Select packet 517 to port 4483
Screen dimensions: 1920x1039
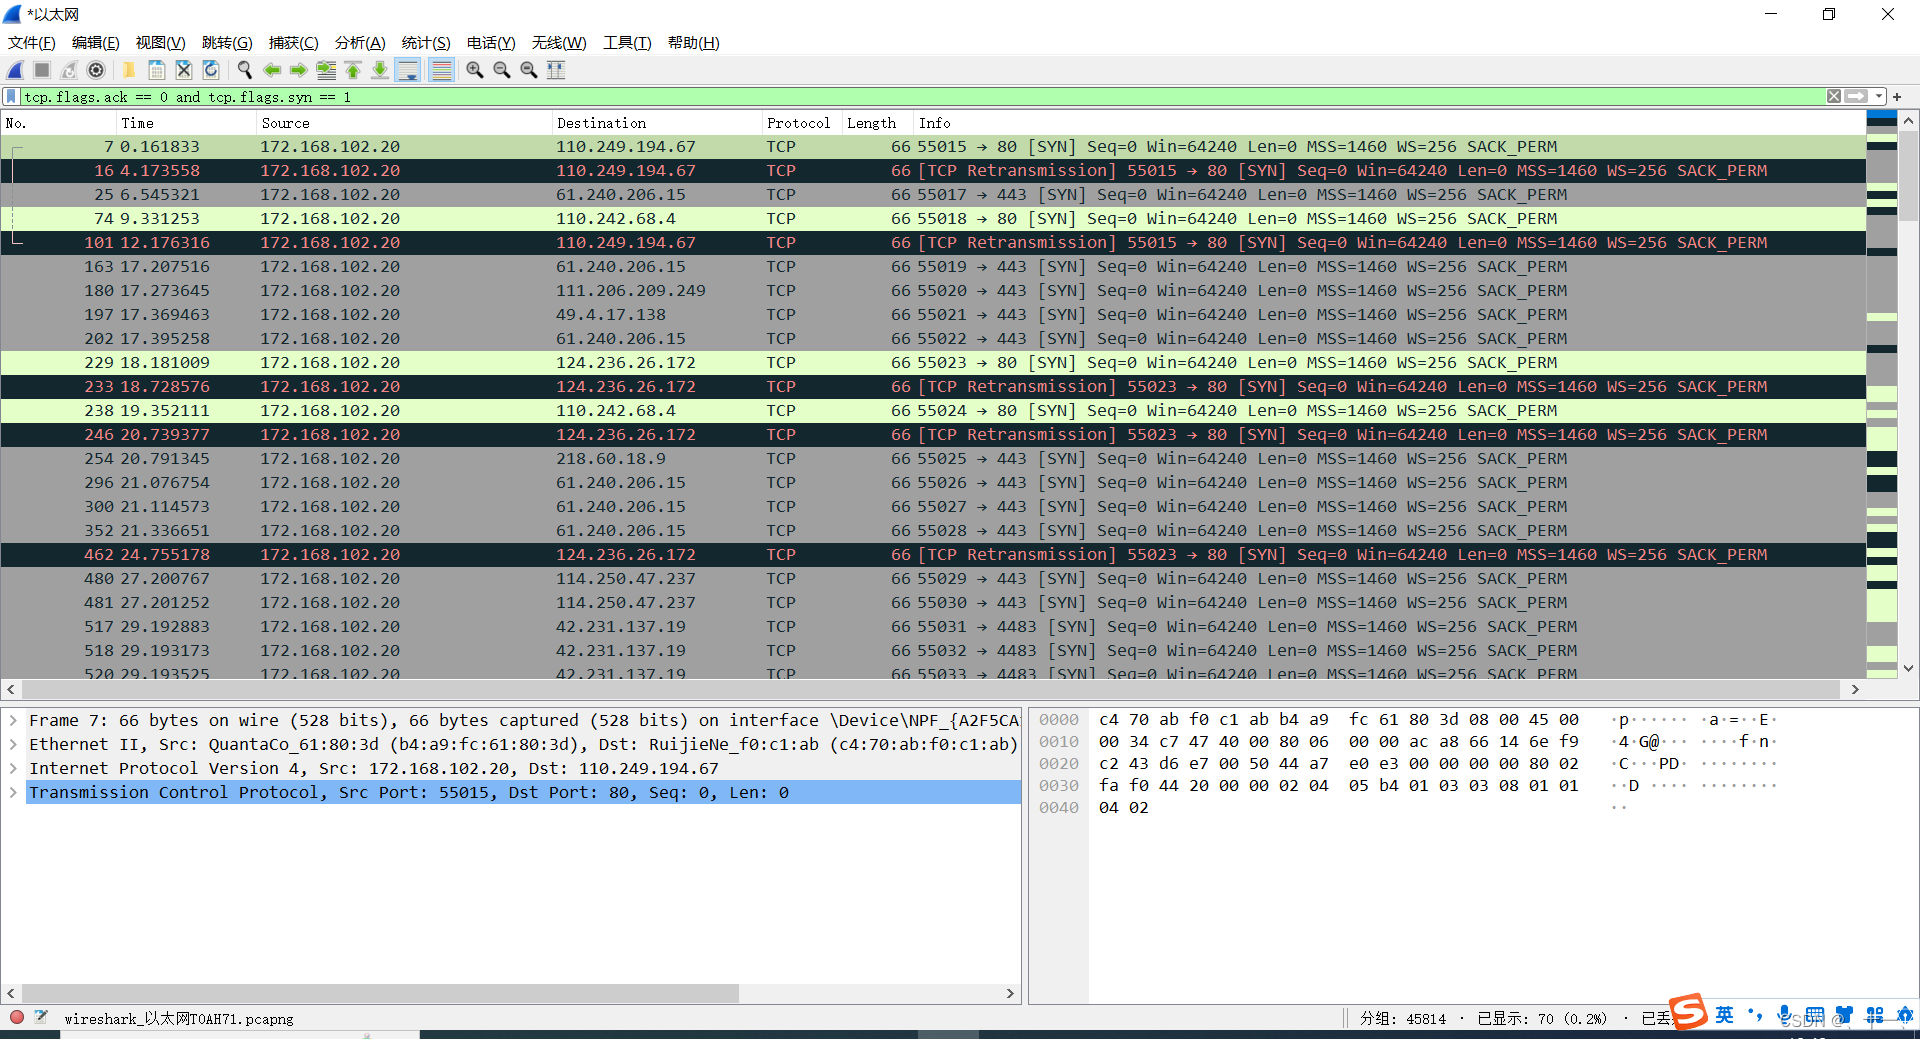click(933, 627)
